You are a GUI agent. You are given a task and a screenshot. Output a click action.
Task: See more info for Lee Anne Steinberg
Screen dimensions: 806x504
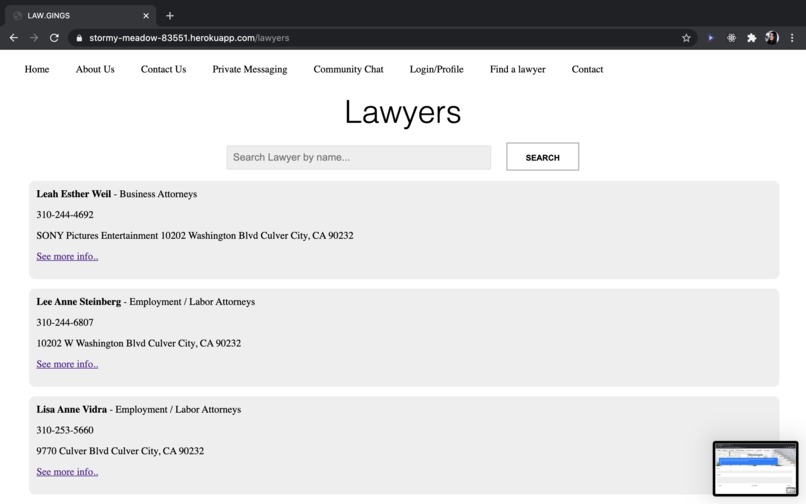(67, 364)
